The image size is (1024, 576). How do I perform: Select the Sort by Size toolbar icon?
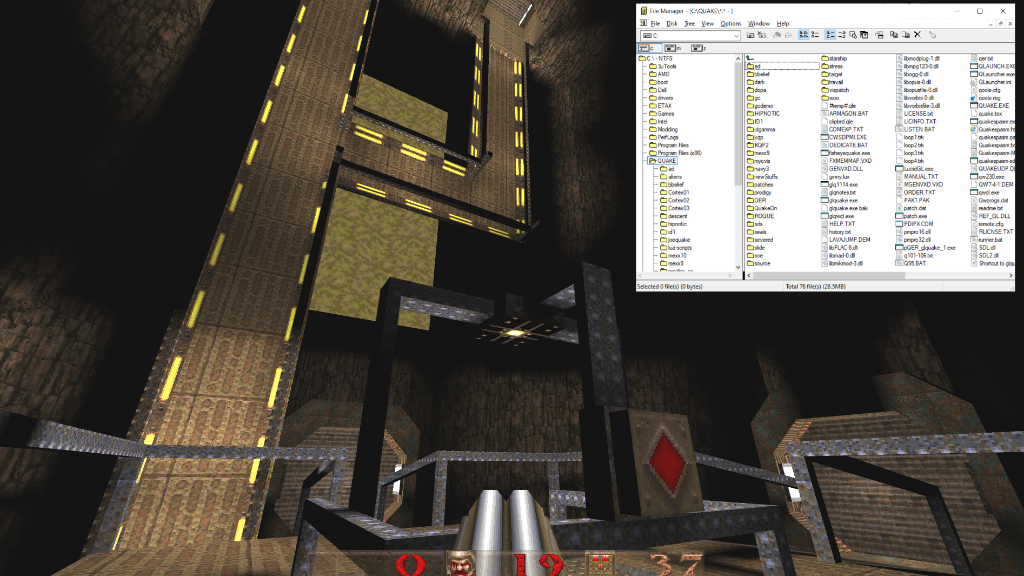[x=853, y=35]
